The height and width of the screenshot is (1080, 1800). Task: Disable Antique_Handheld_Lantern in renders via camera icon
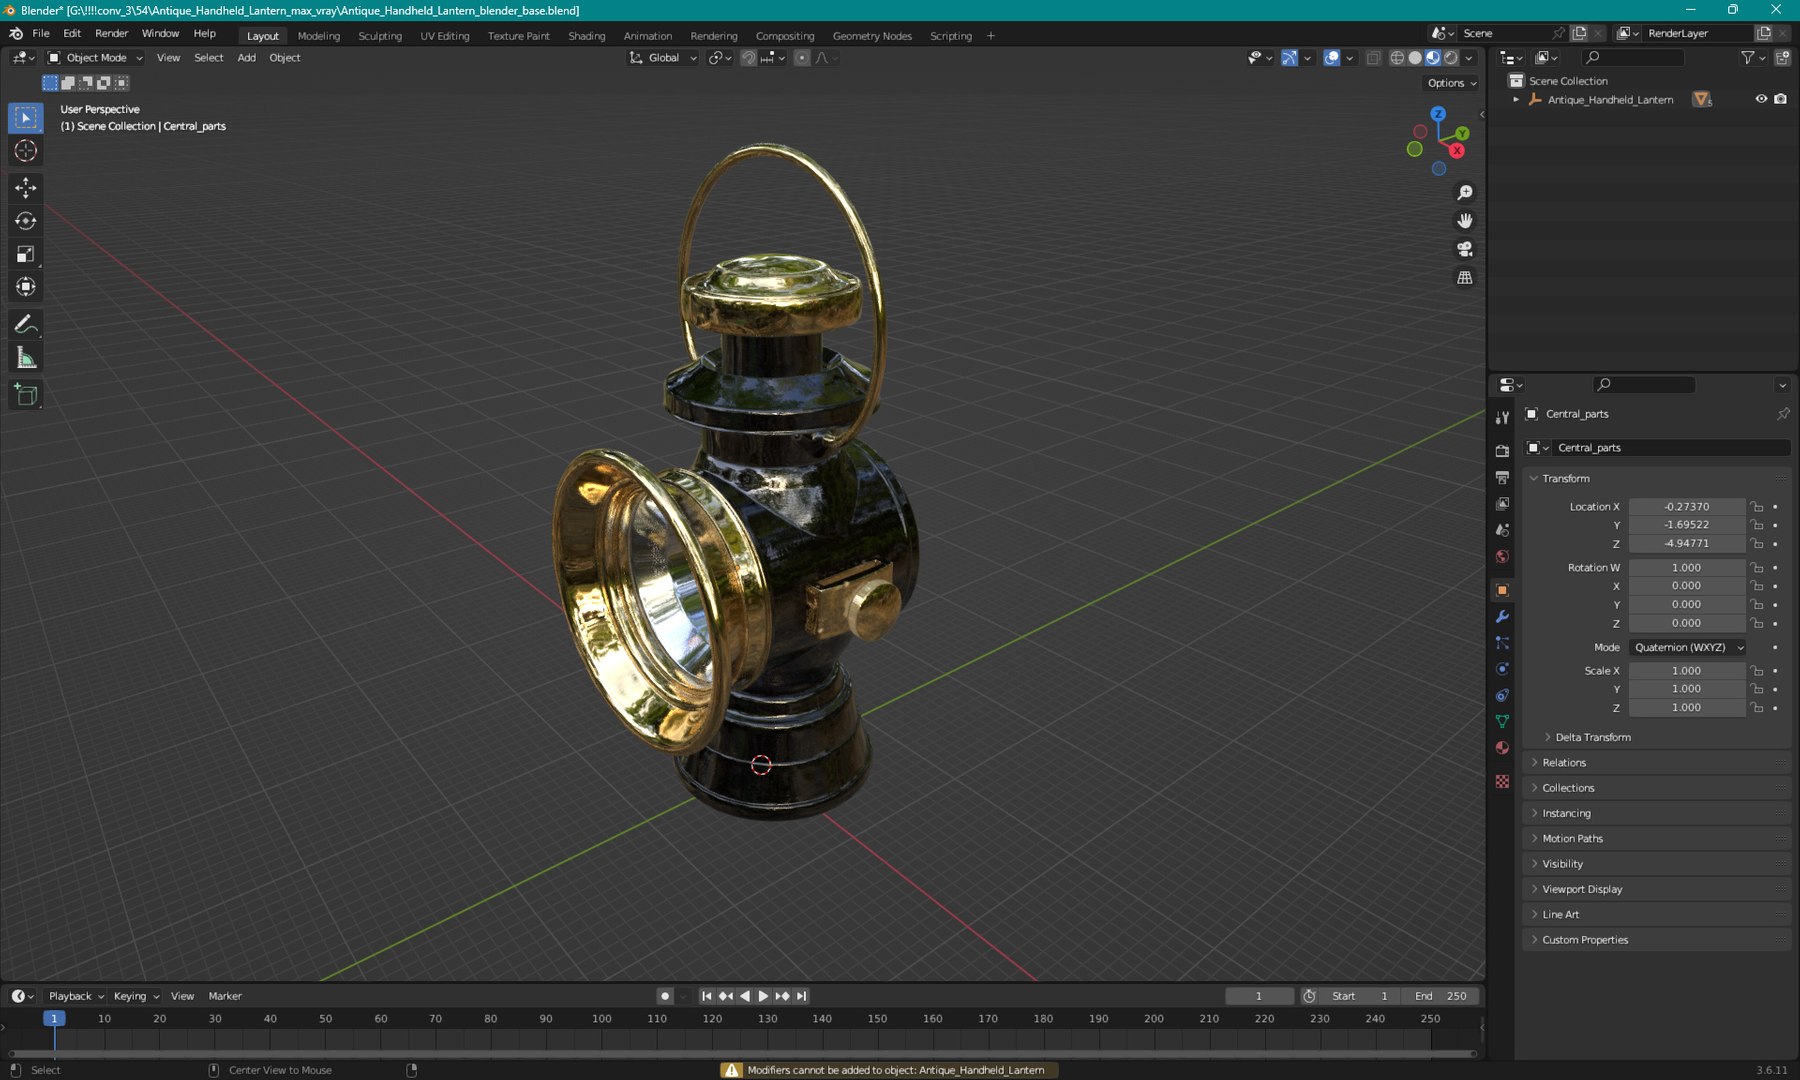1780,99
